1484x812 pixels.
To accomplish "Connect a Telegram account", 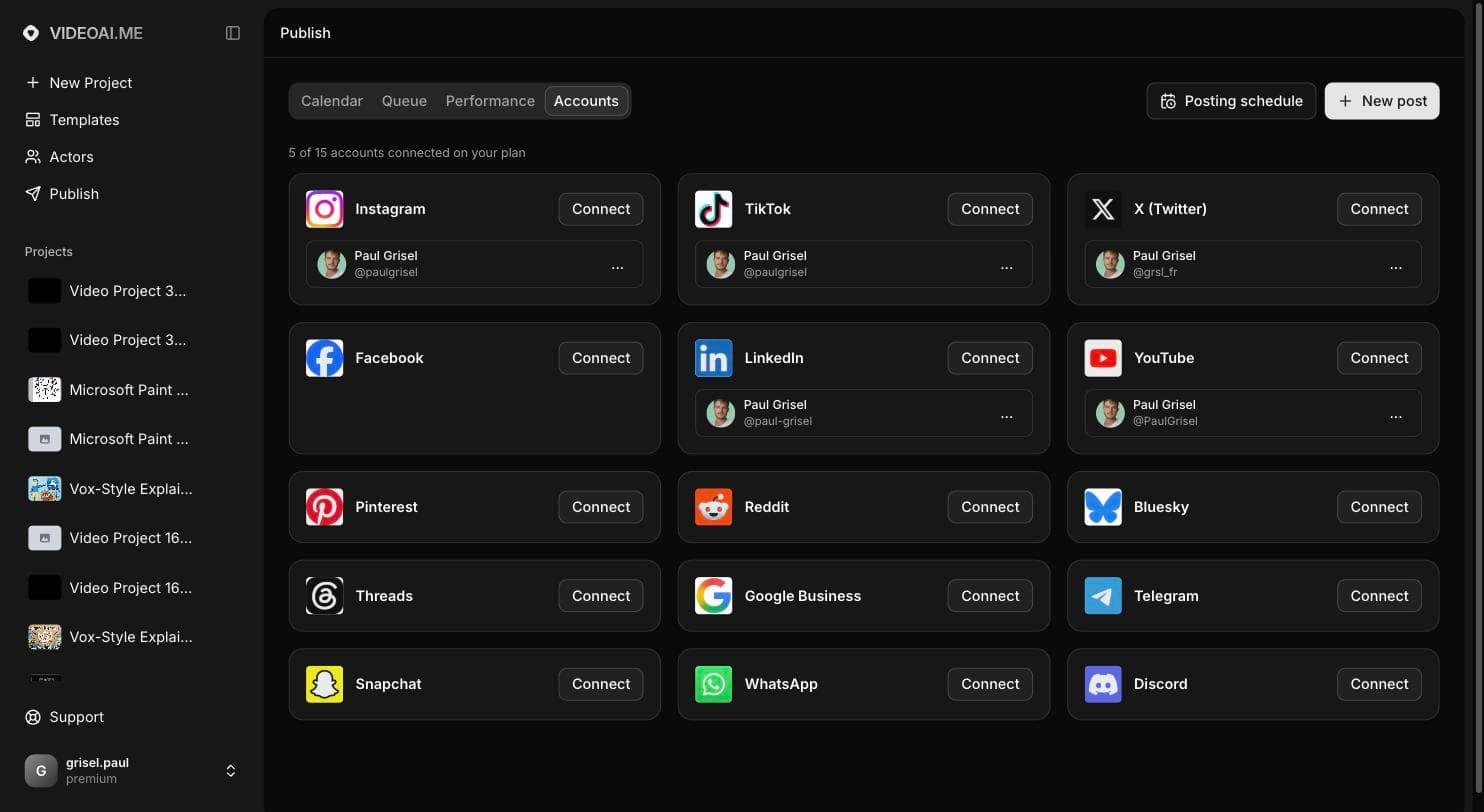I will (x=1379, y=596).
